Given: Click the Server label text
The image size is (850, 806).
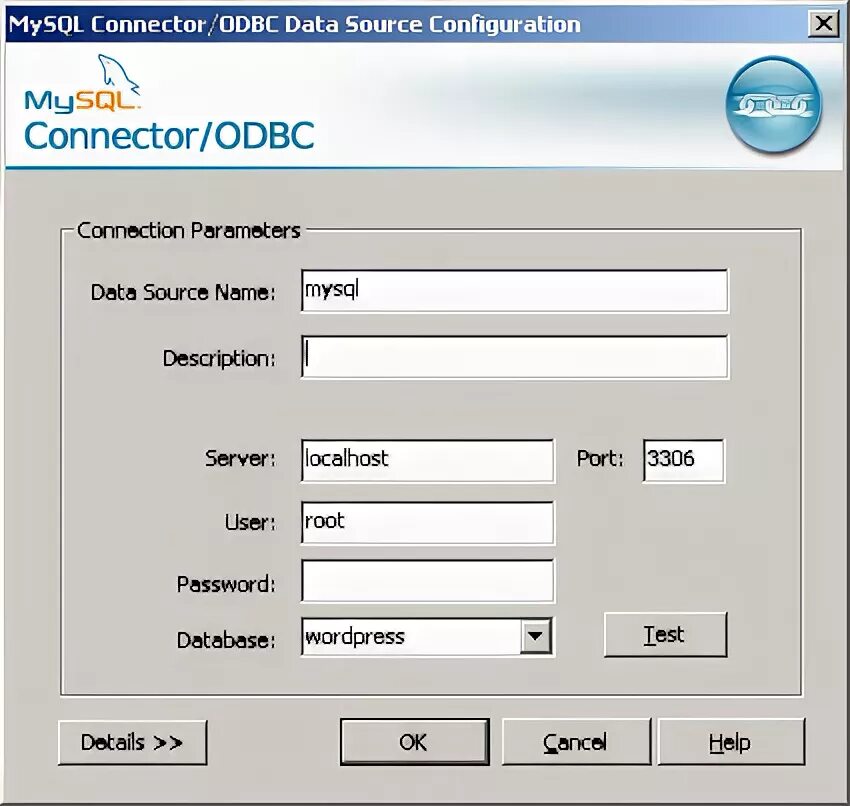Looking at the screenshot, I should coord(240,459).
